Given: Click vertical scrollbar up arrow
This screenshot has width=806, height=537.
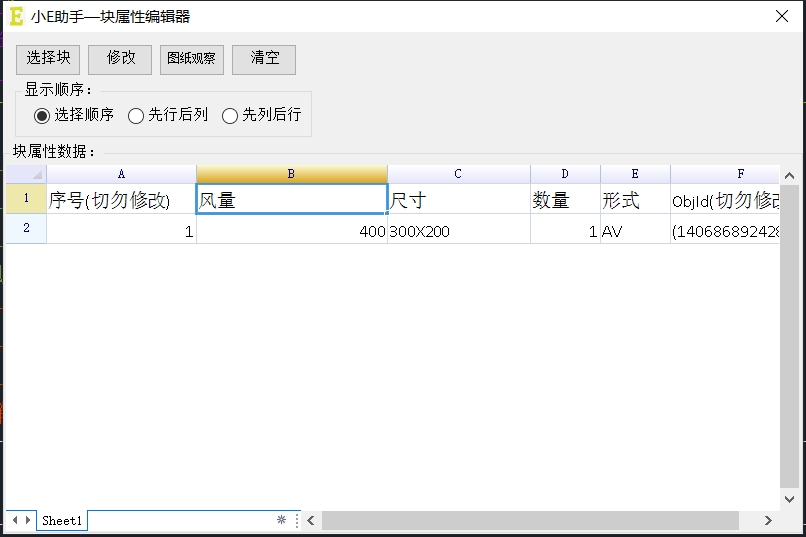Looking at the screenshot, I should [790, 176].
